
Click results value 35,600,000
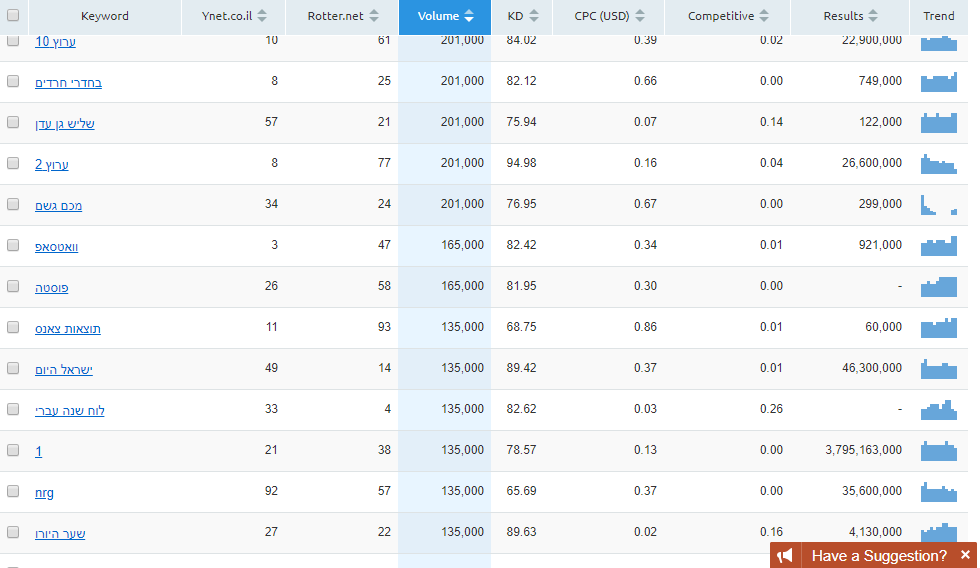tap(872, 491)
